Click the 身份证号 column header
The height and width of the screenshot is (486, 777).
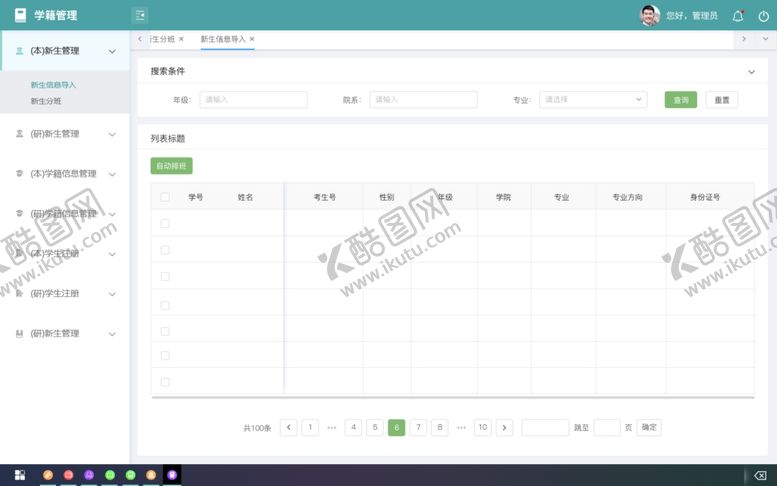[x=705, y=197]
